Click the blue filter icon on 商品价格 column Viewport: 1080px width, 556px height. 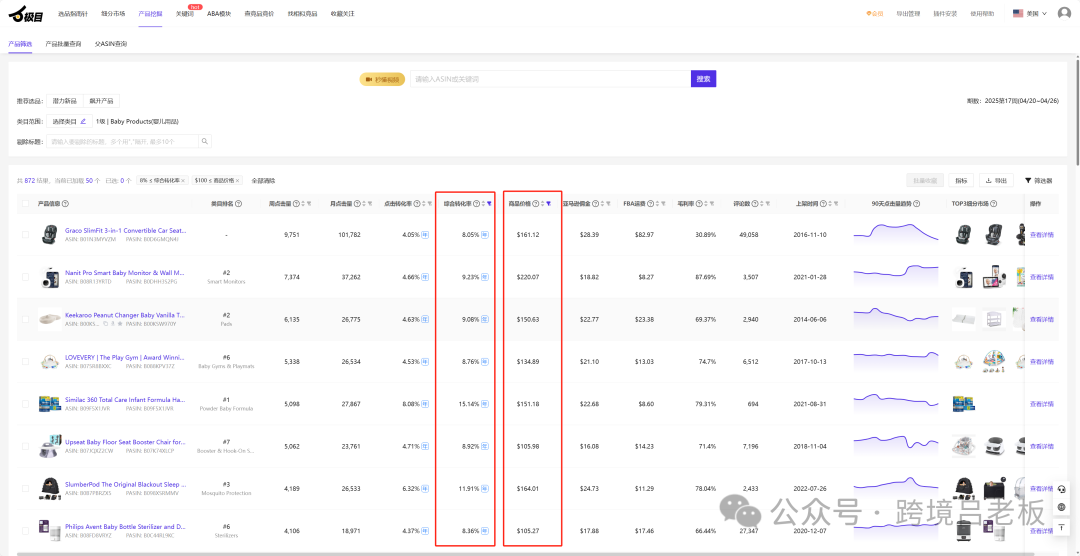point(548,204)
